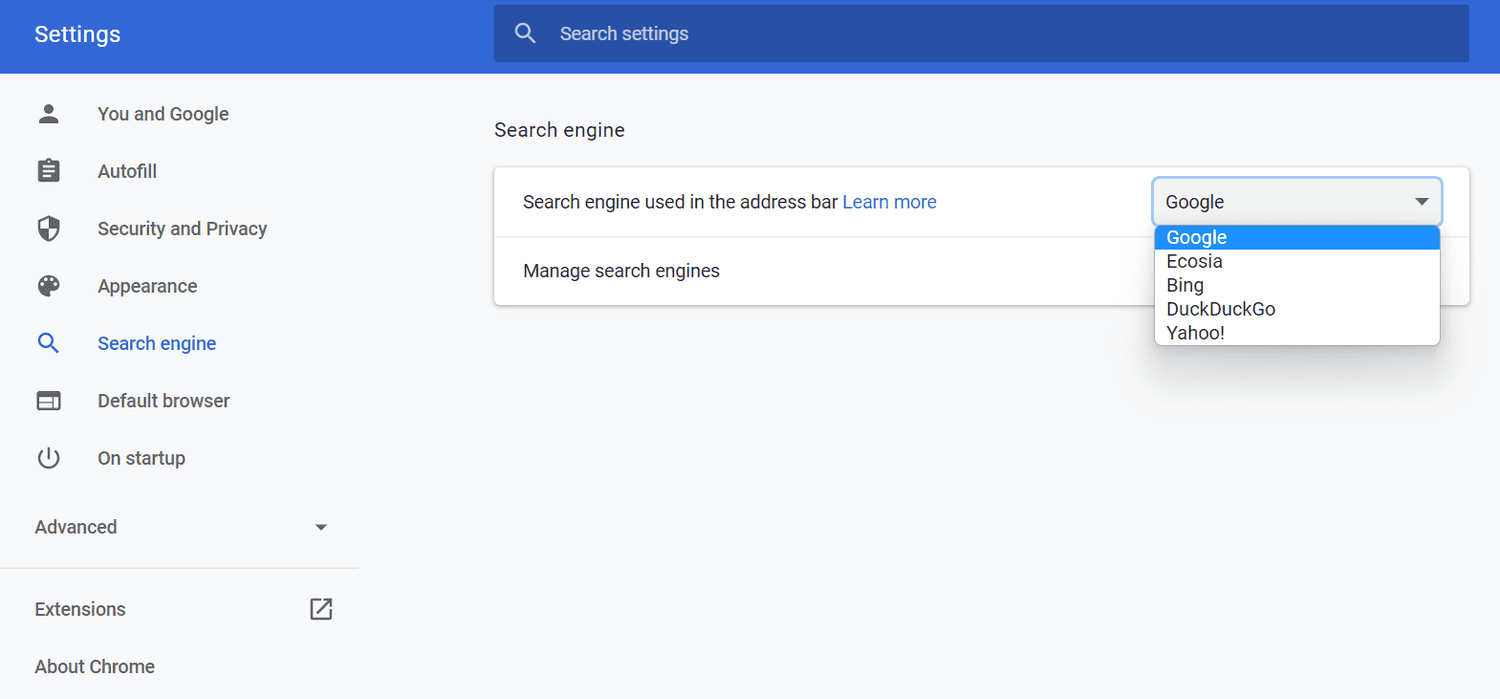
Task: Expand the Advanced settings section arrow
Action: pos(321,527)
